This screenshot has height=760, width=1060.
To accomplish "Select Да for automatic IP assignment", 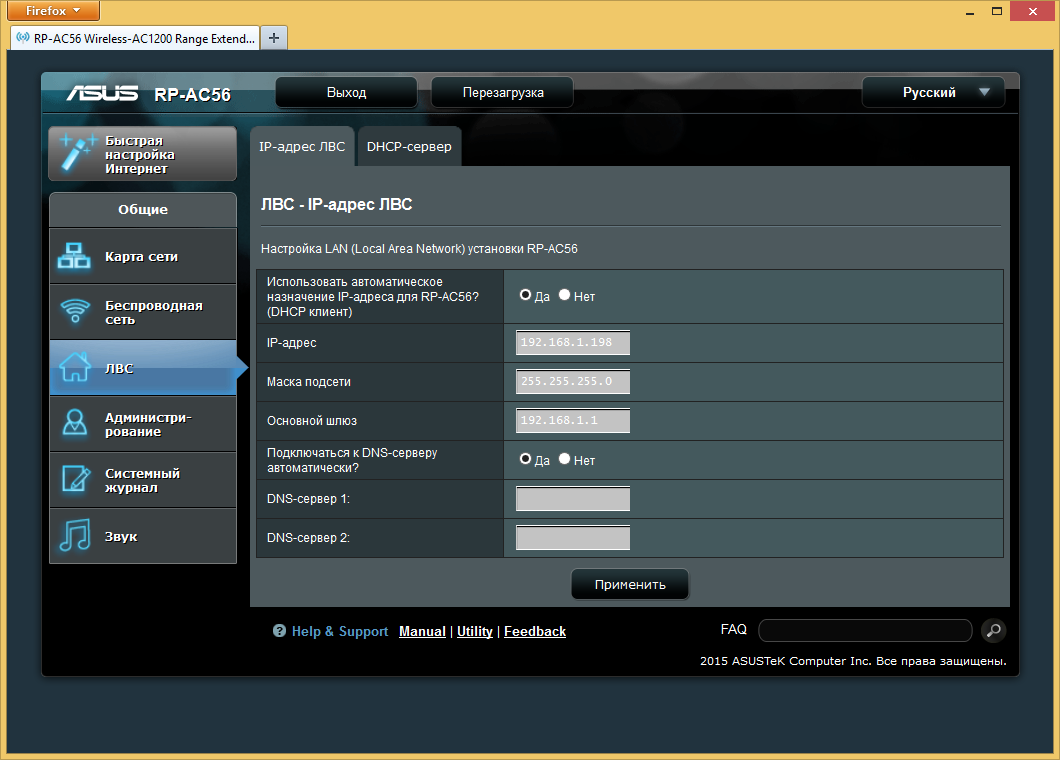I will coord(525,295).
